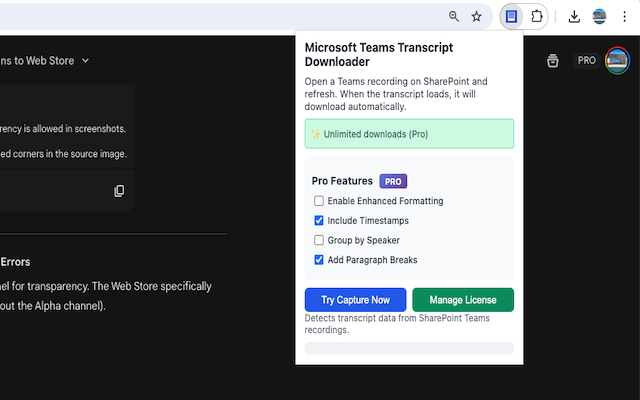This screenshot has height=400, width=640.
Task: Click the 'Microsoft Teams Transcript Downloader' title
Action: pyautogui.click(x=378, y=55)
